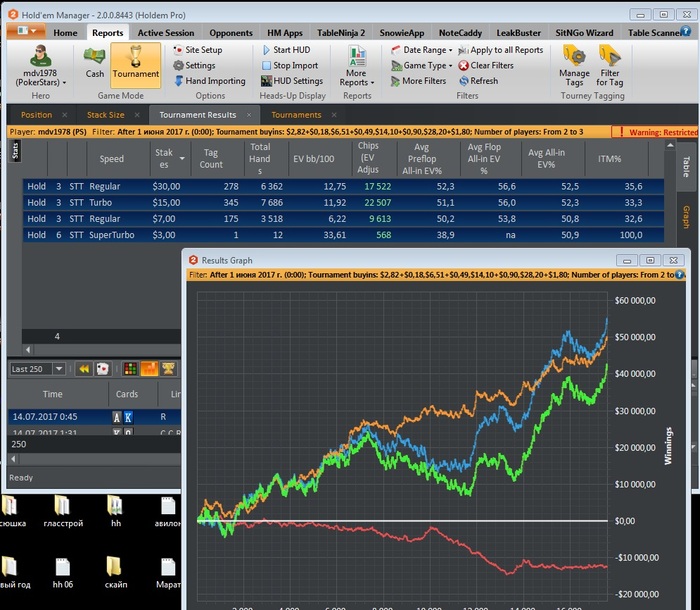Open Site Setup options
Screen dimensions: 700x610
pos(198,50)
